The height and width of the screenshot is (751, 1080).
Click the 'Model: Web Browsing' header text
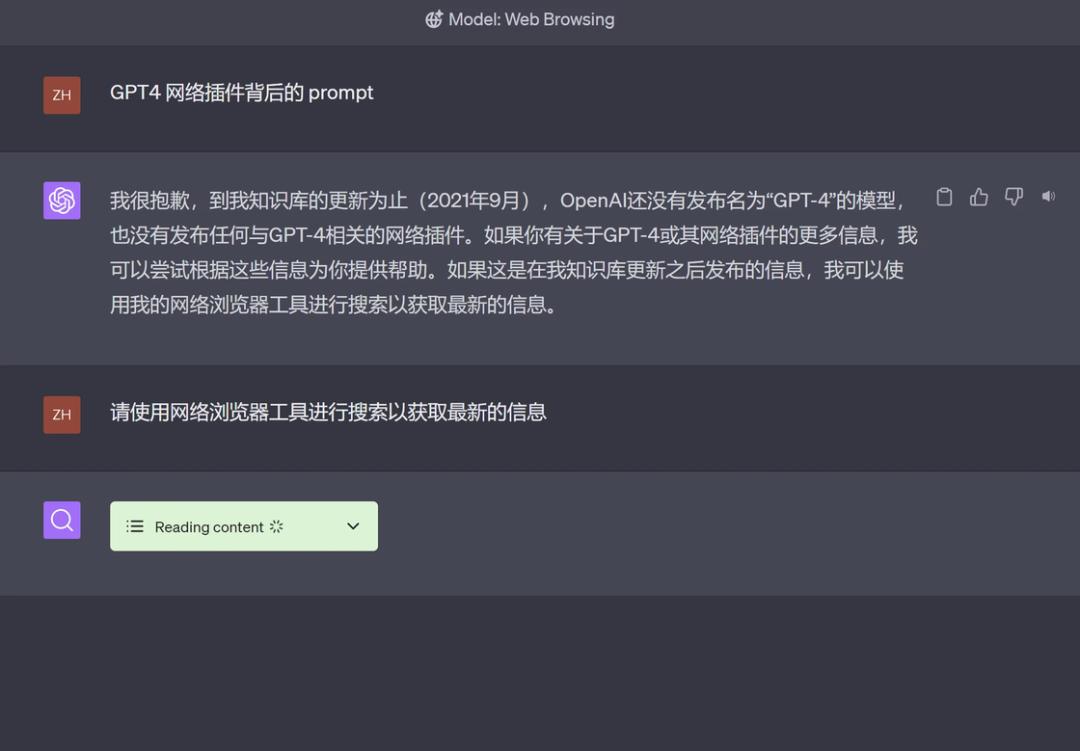(531, 19)
